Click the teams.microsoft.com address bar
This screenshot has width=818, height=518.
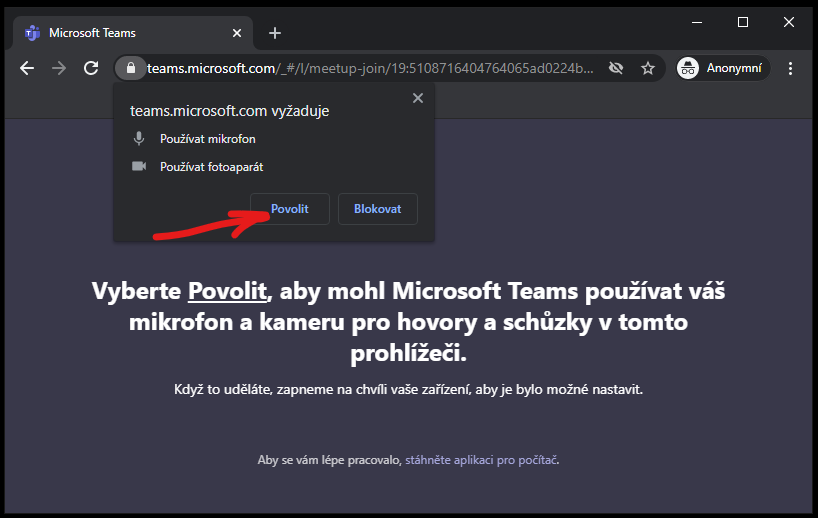click(x=369, y=68)
